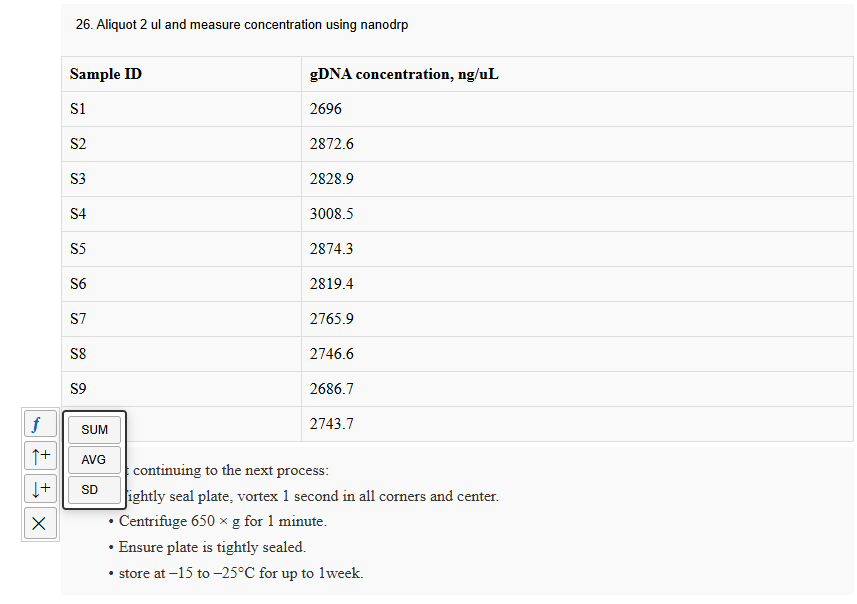Choose the AVG function

click(94, 460)
